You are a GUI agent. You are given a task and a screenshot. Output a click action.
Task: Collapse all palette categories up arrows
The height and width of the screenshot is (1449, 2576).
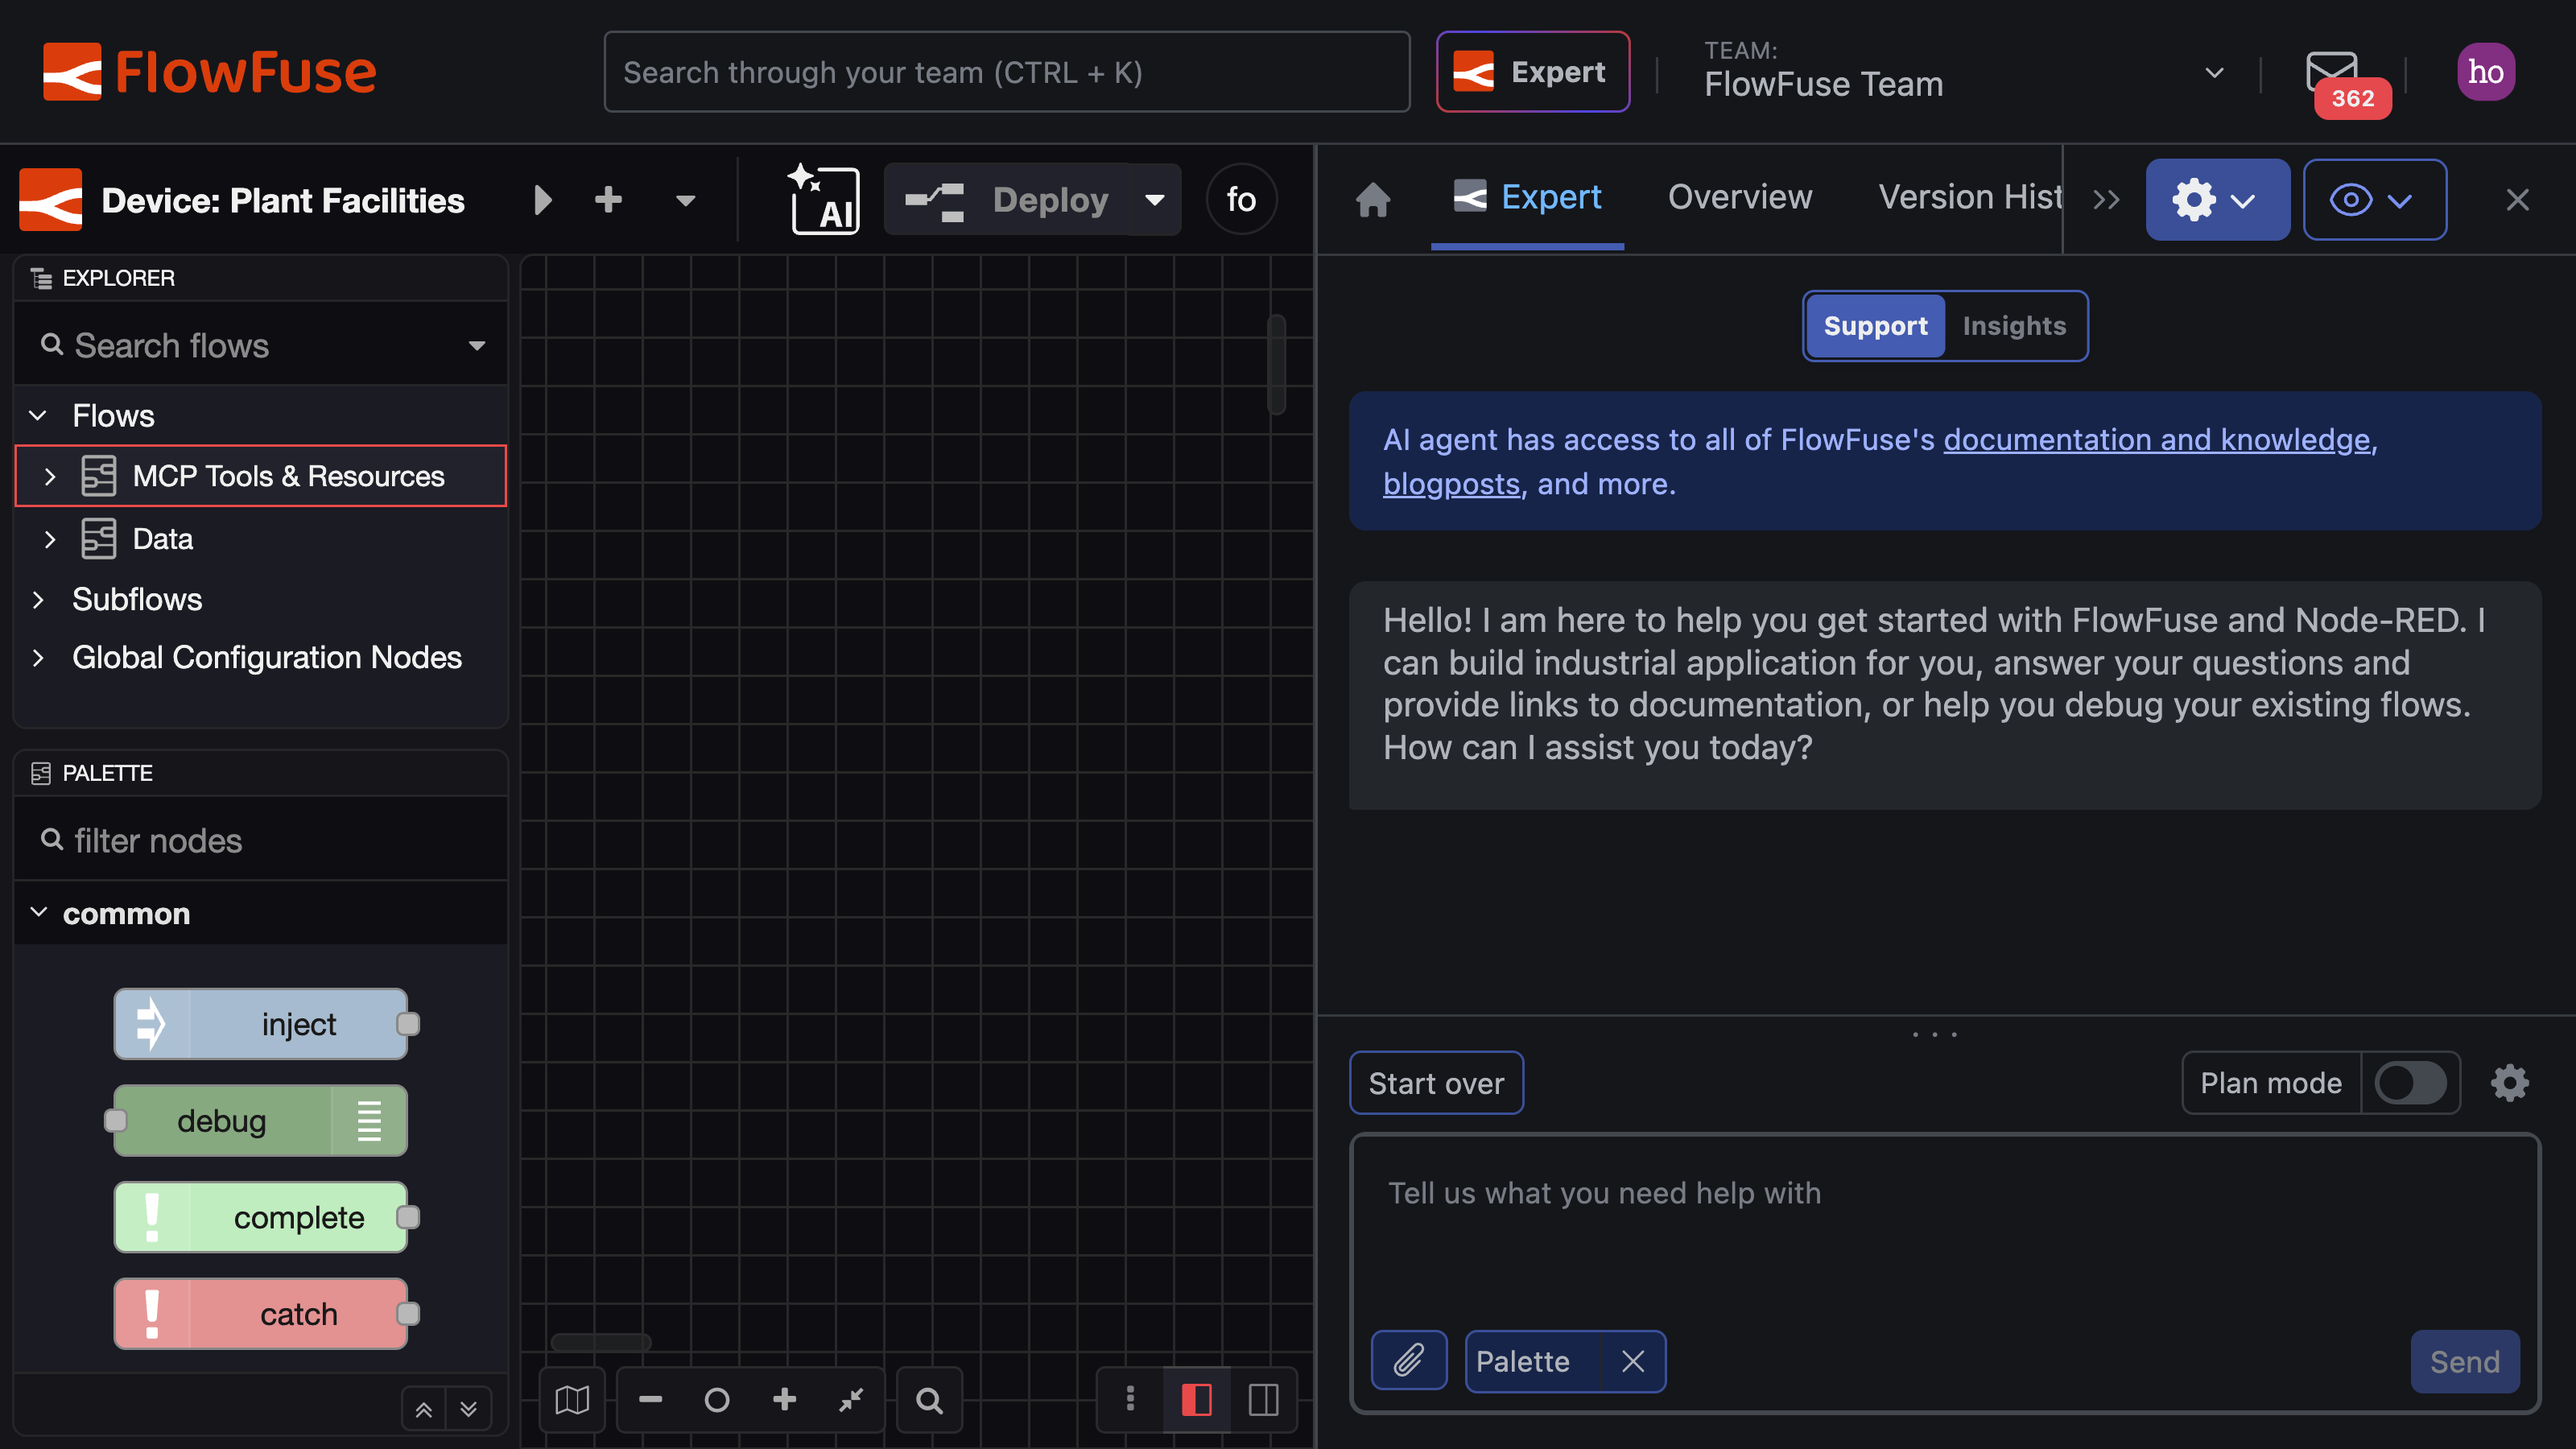[x=424, y=1410]
